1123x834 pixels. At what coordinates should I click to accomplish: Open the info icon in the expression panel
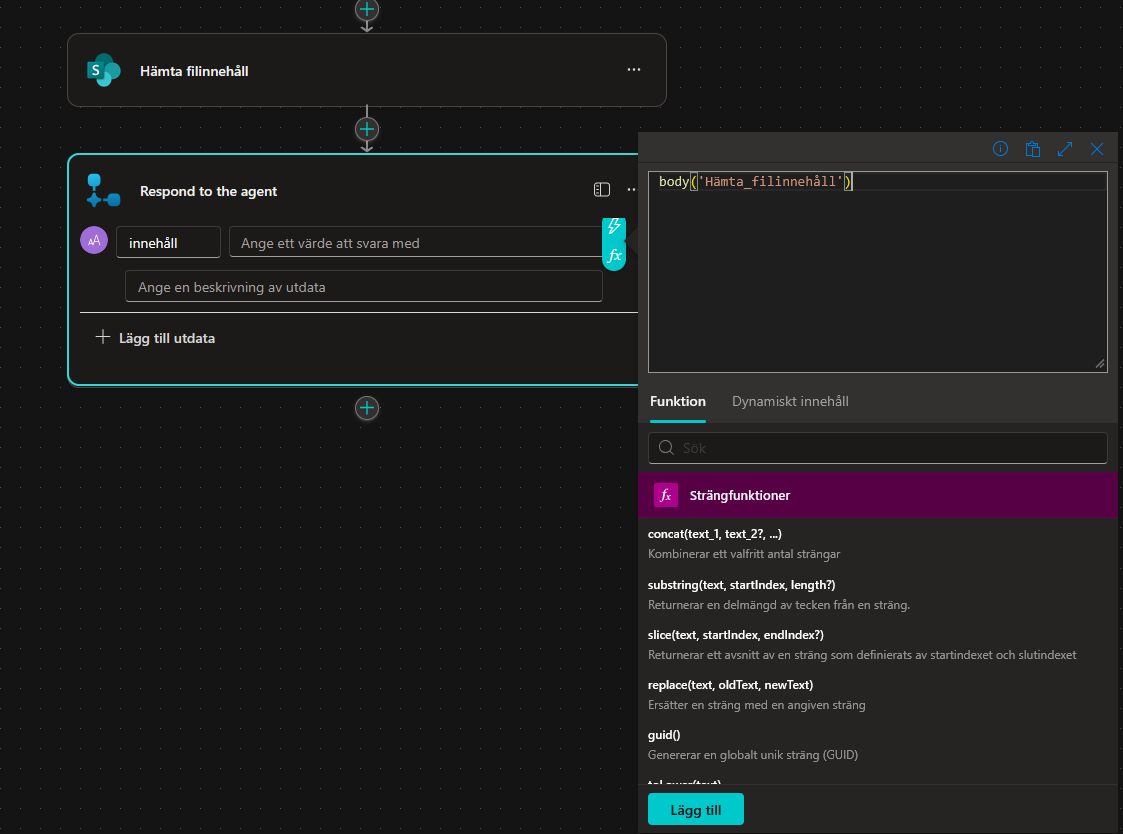(x=1001, y=148)
